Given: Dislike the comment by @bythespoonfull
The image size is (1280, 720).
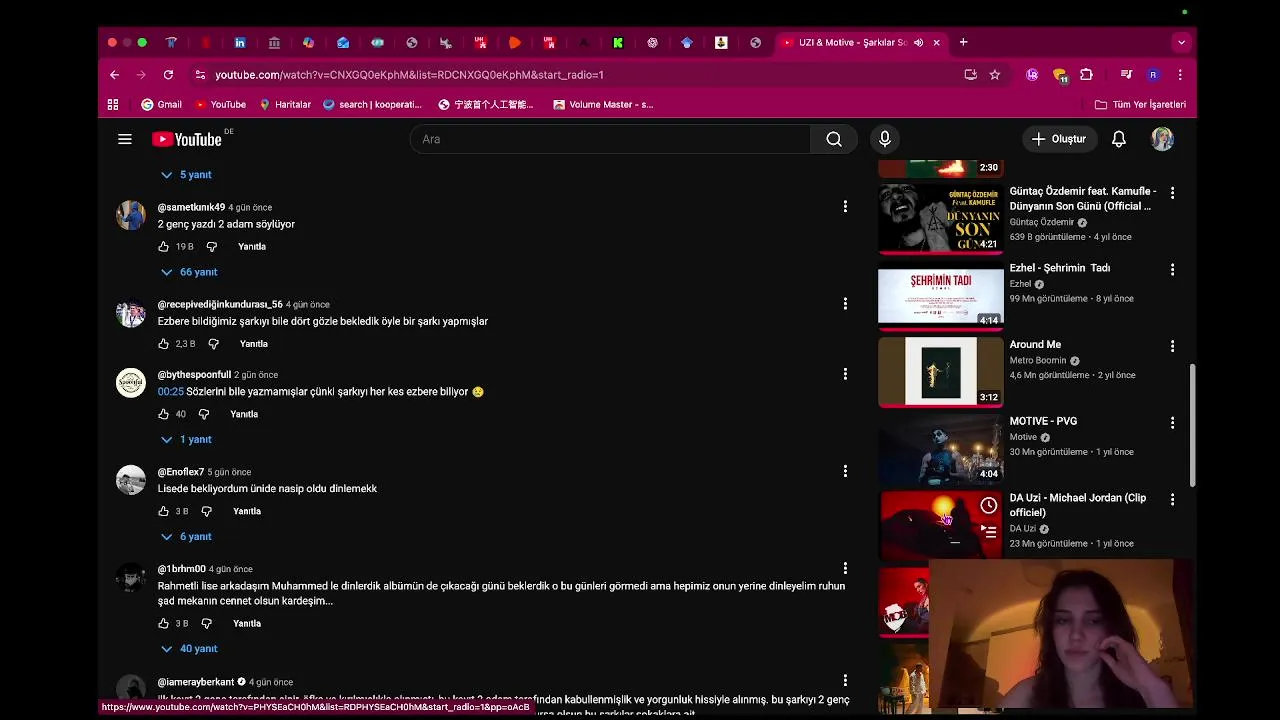Looking at the screenshot, I should (x=204, y=414).
